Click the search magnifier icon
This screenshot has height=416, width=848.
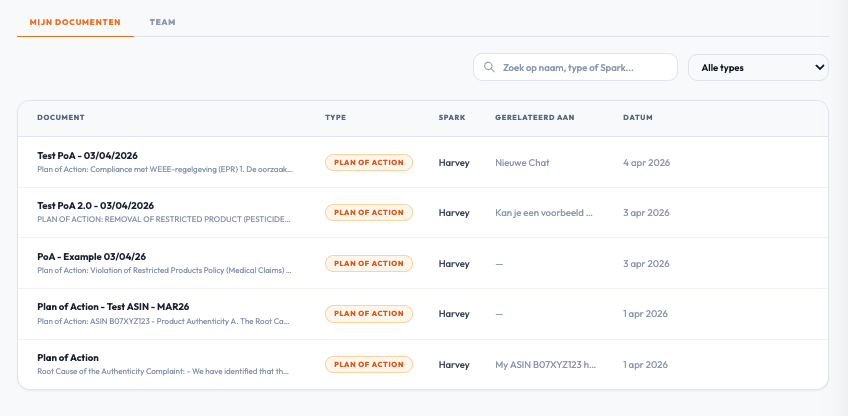click(489, 68)
